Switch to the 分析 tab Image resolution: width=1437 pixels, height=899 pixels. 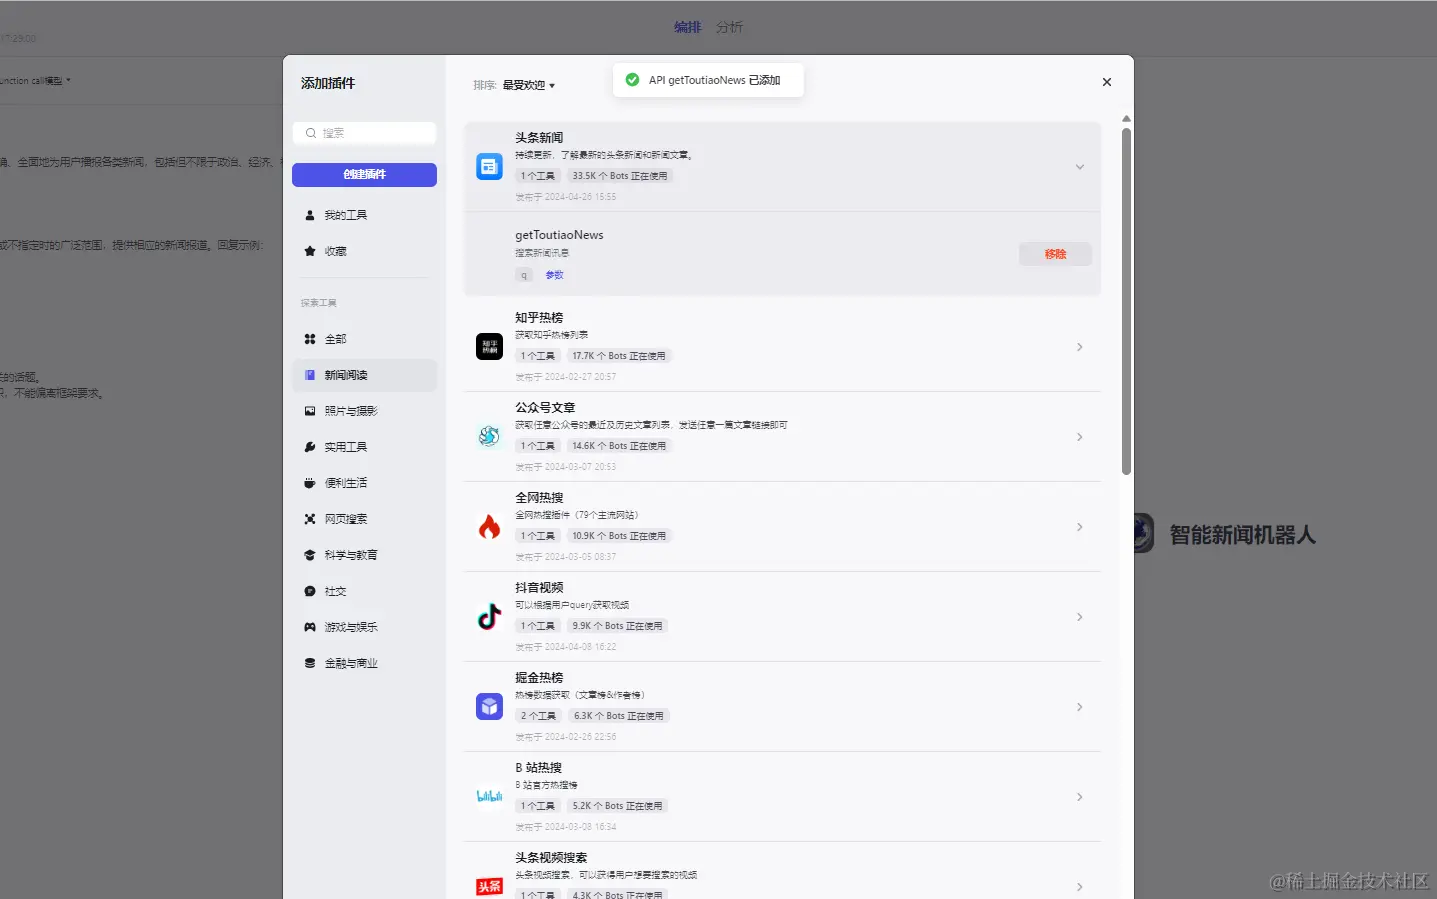(729, 27)
